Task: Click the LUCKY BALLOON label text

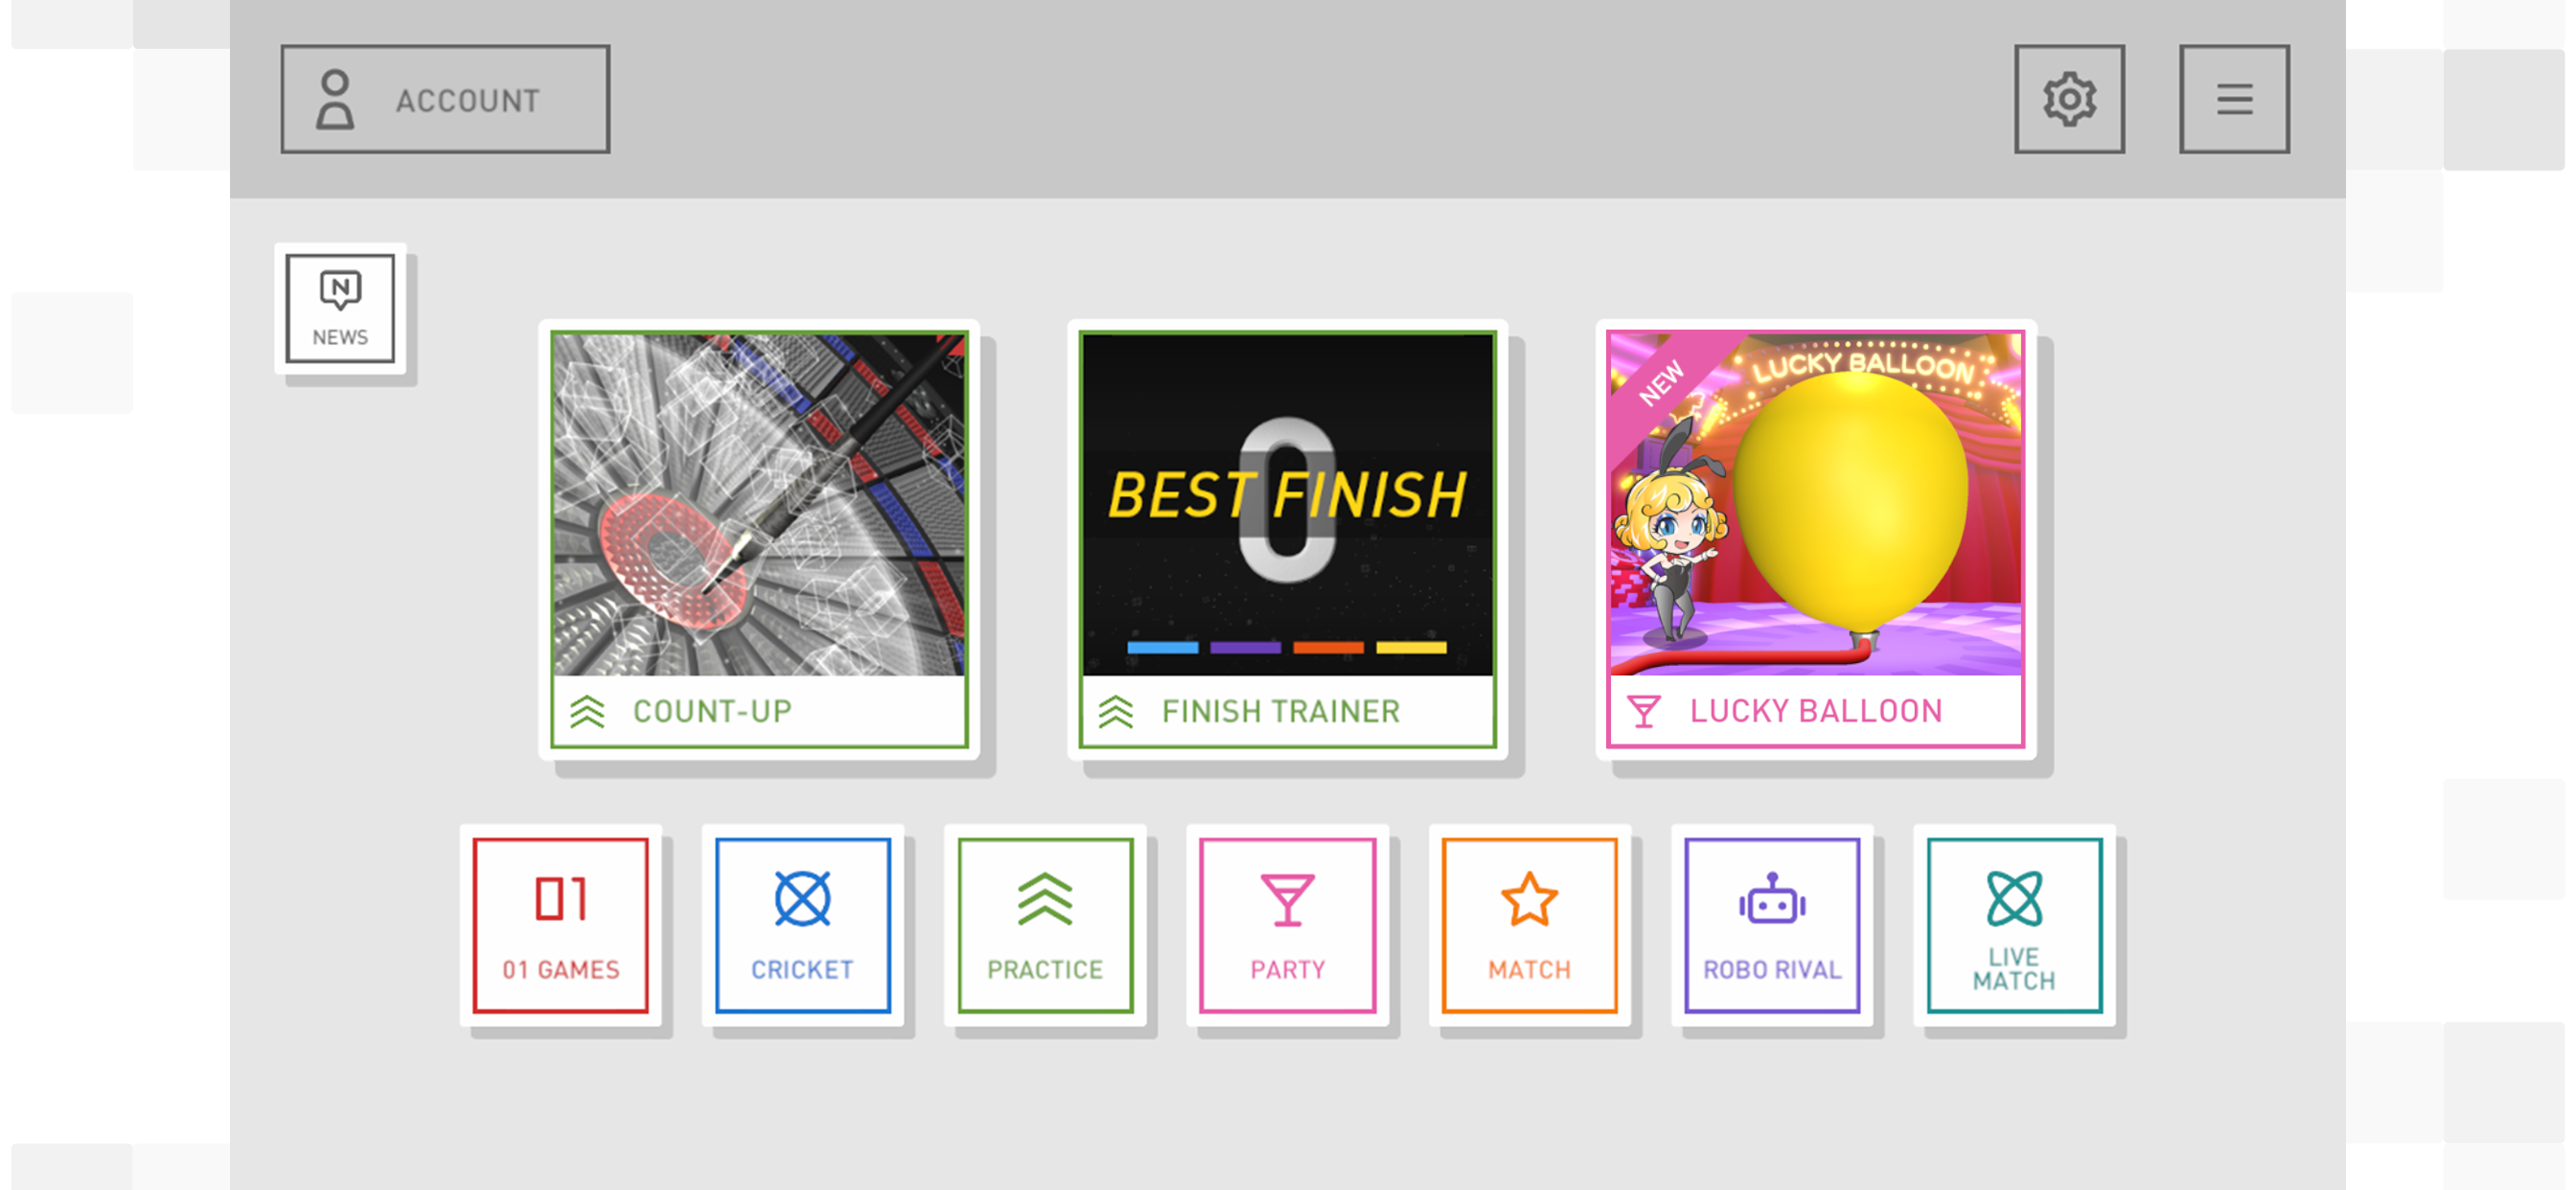Action: (x=1816, y=711)
